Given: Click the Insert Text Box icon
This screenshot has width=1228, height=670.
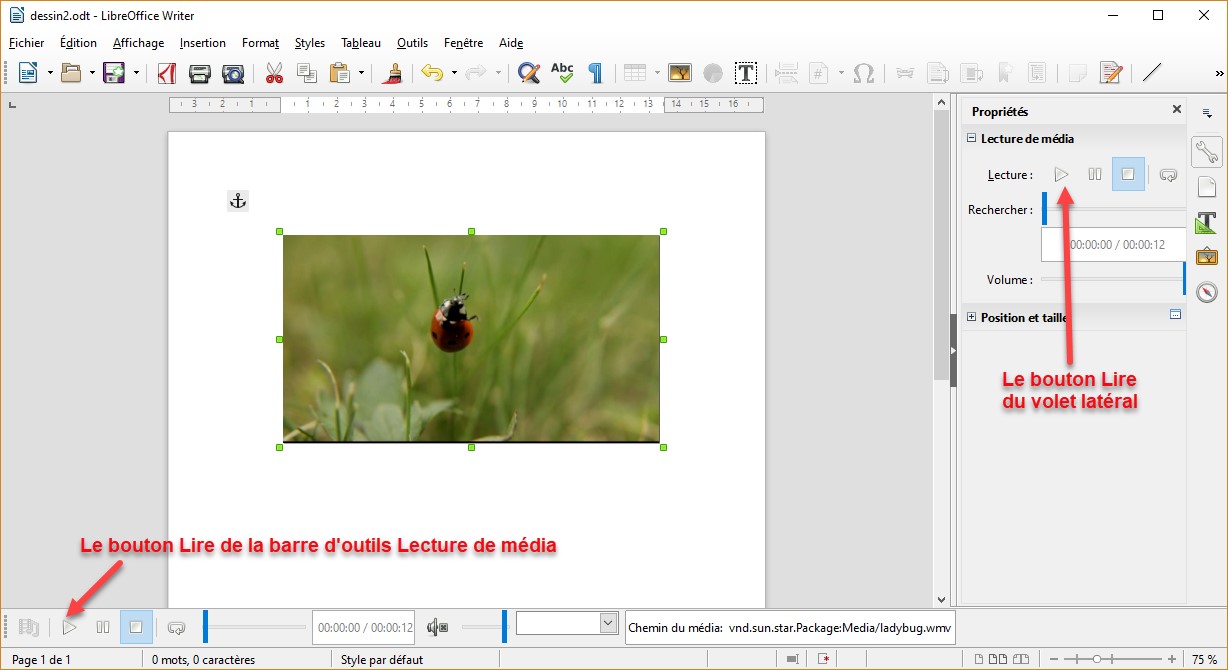Looking at the screenshot, I should [x=745, y=73].
